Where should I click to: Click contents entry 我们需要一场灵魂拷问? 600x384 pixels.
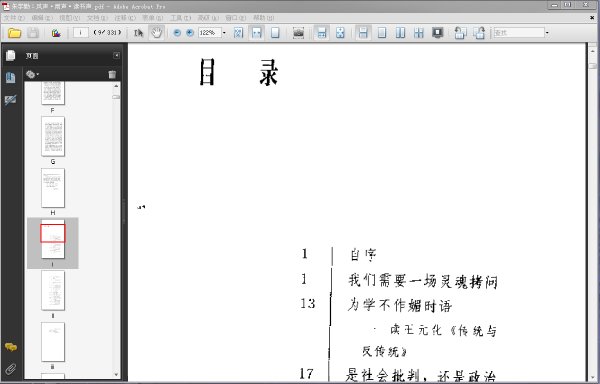tap(423, 281)
